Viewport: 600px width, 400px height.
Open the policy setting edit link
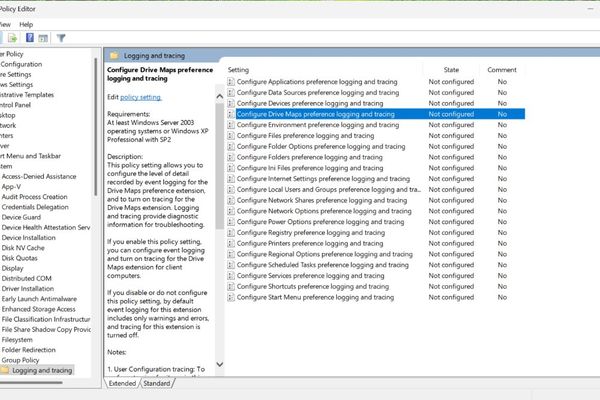click(x=141, y=97)
